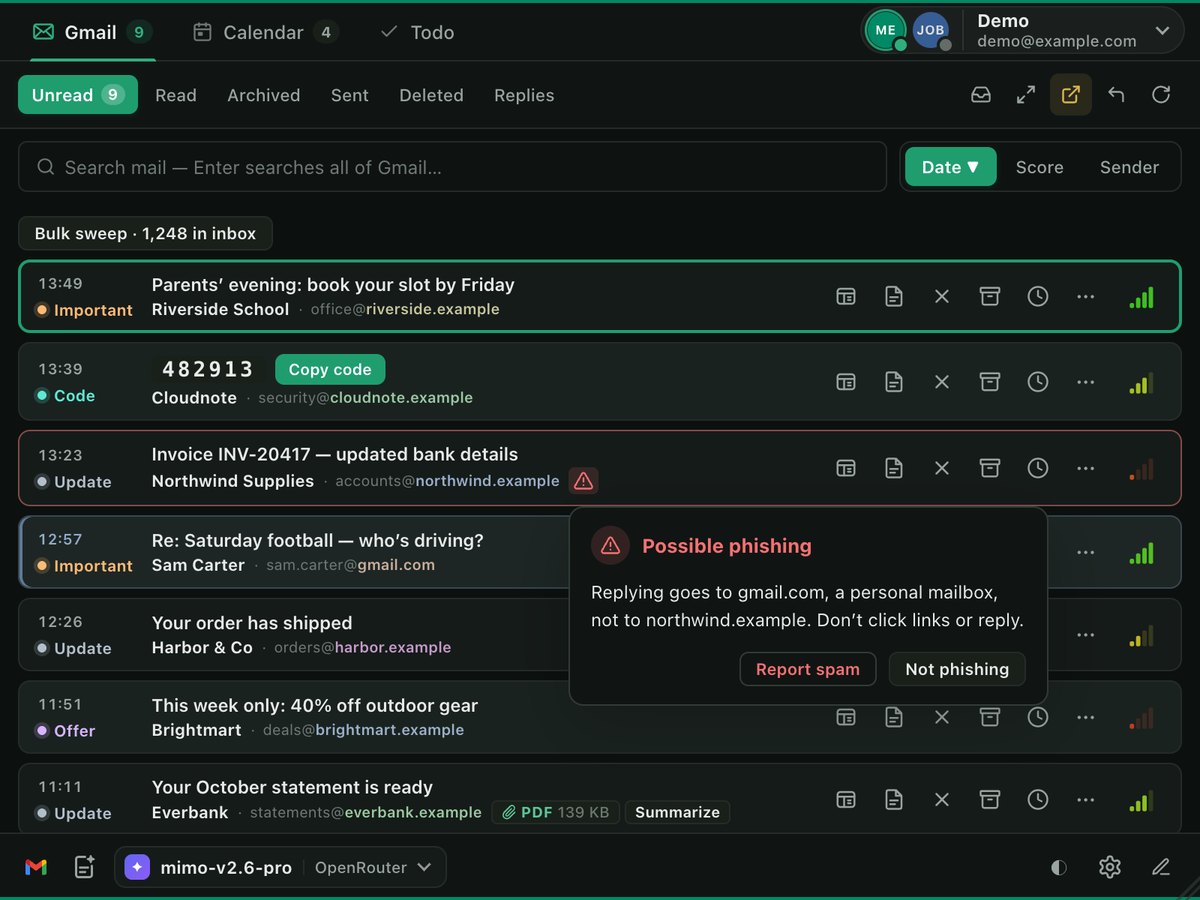Click the red phishing warning icon beside accounts@northwind.example

tap(584, 481)
